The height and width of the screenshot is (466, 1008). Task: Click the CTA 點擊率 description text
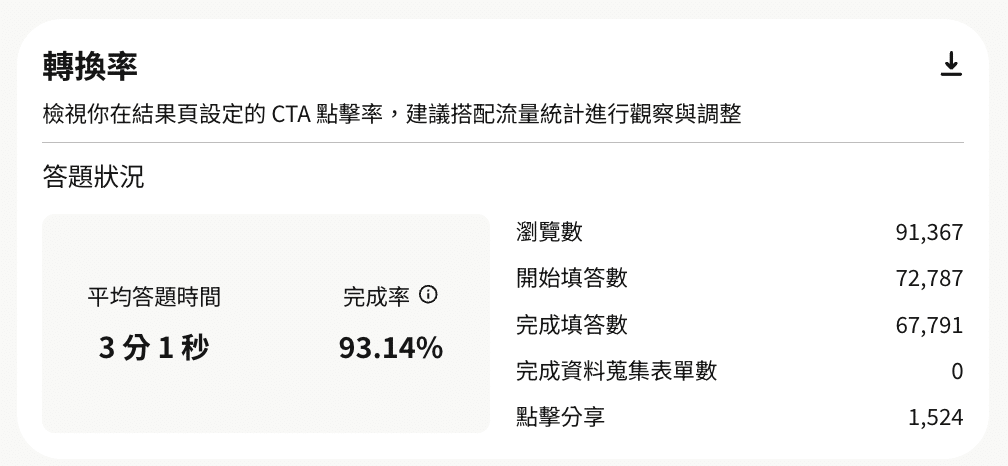tap(392, 114)
